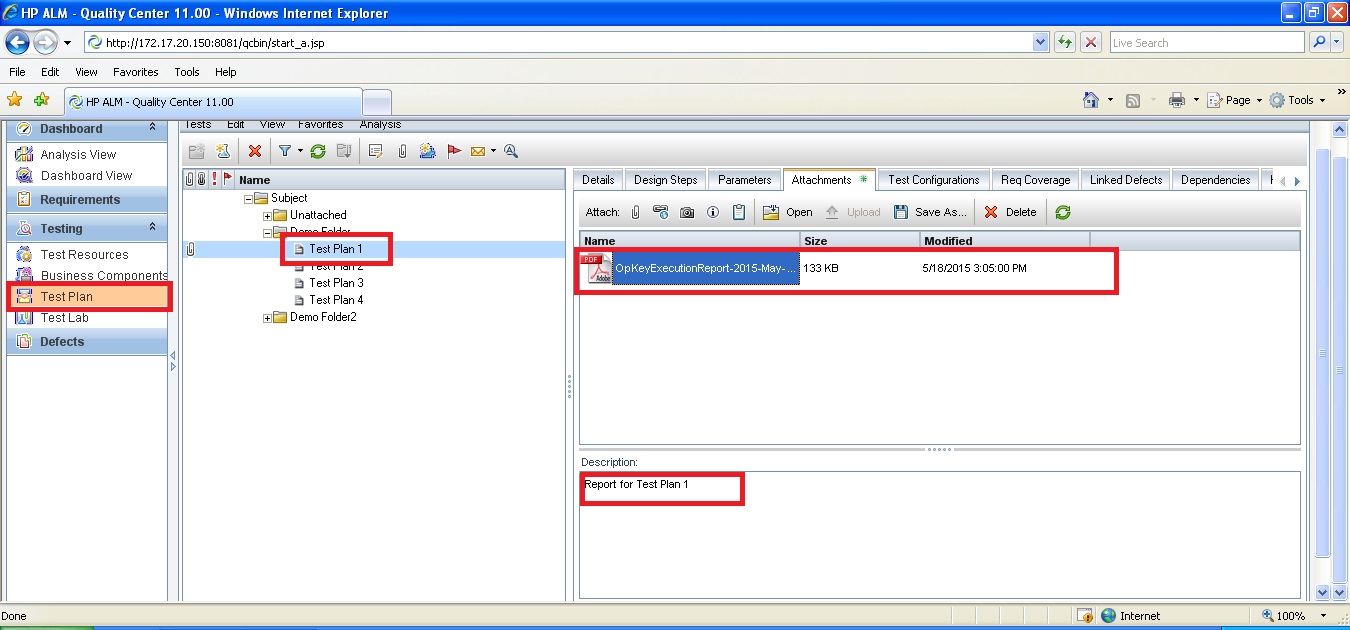Click the New Folder toolbar icon
The image size is (1350, 630).
click(x=197, y=151)
